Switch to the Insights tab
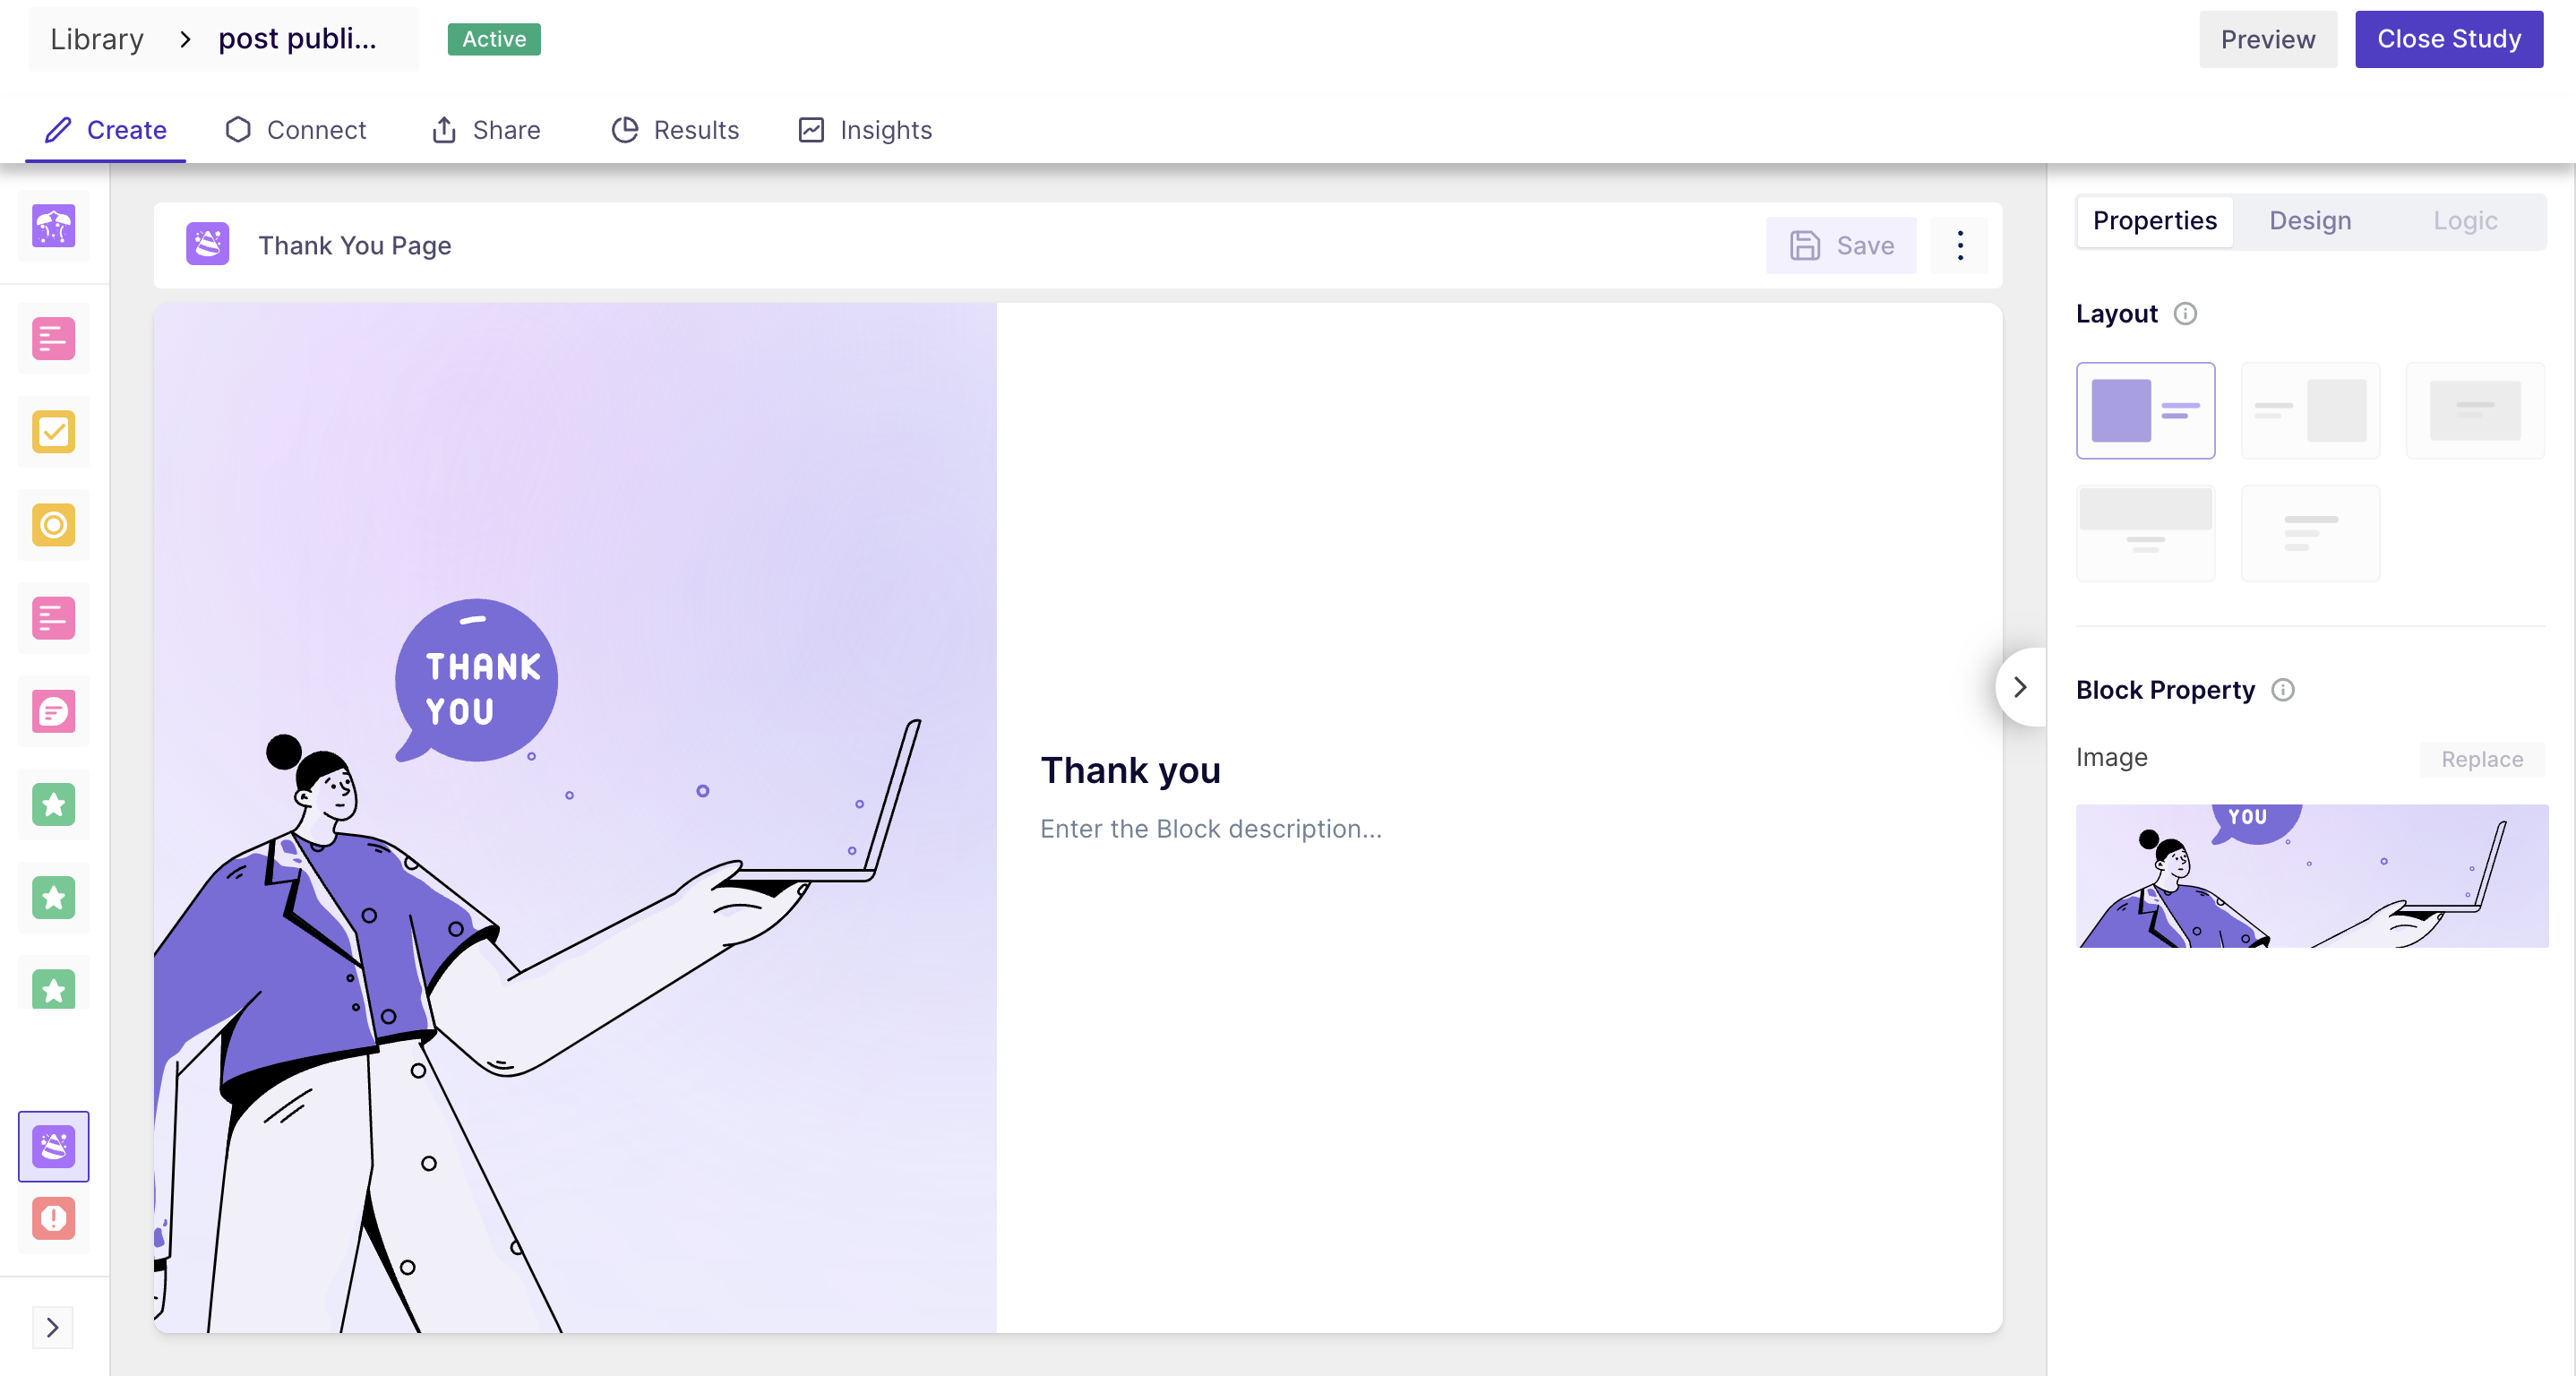 pos(865,130)
